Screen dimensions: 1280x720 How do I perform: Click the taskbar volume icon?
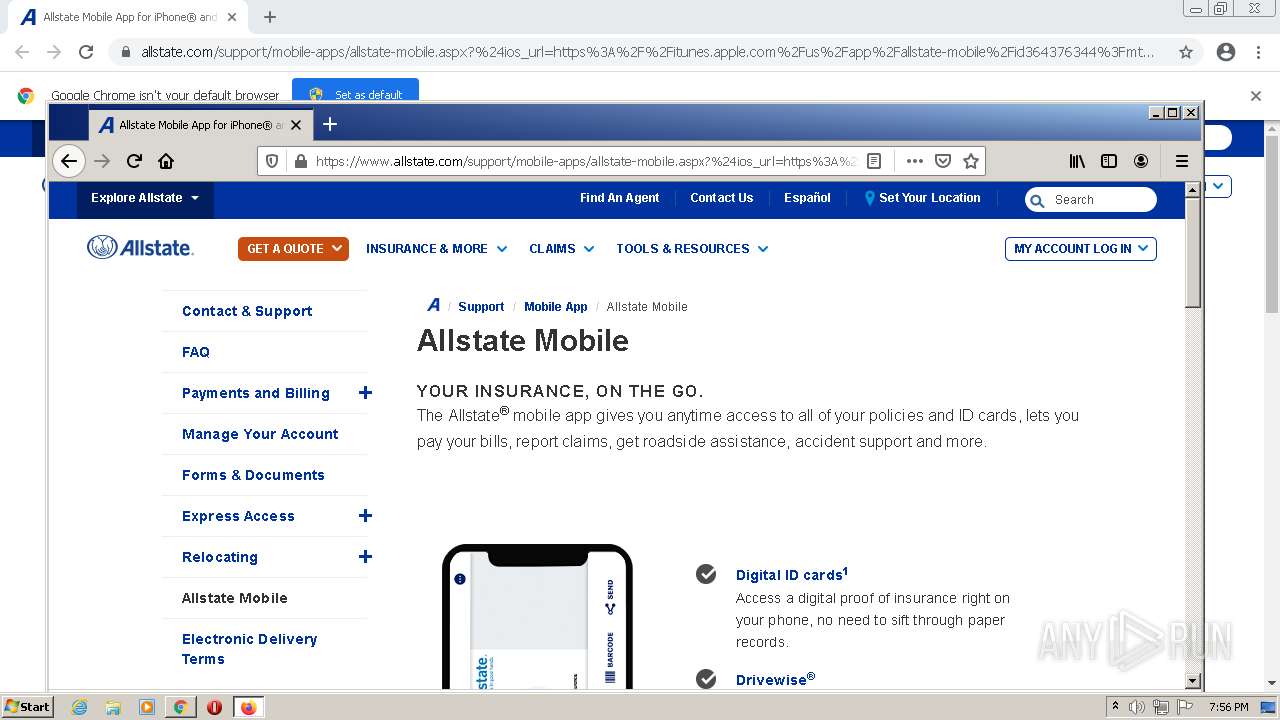click(x=1136, y=707)
